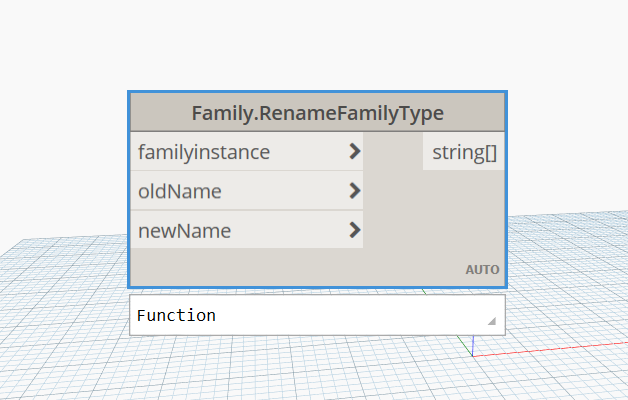The image size is (628, 400).
Task: Click the preview bubble resize grip
Action: pyautogui.click(x=491, y=322)
